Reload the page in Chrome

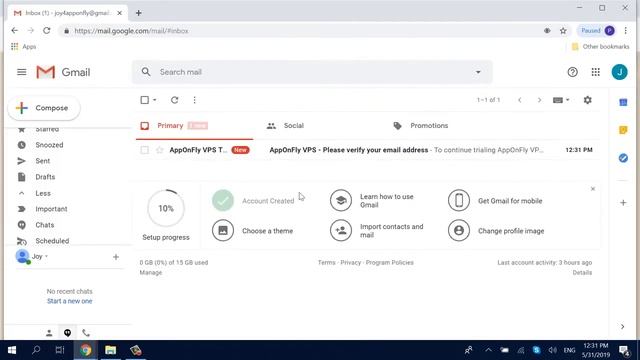pyautogui.click(x=47, y=31)
